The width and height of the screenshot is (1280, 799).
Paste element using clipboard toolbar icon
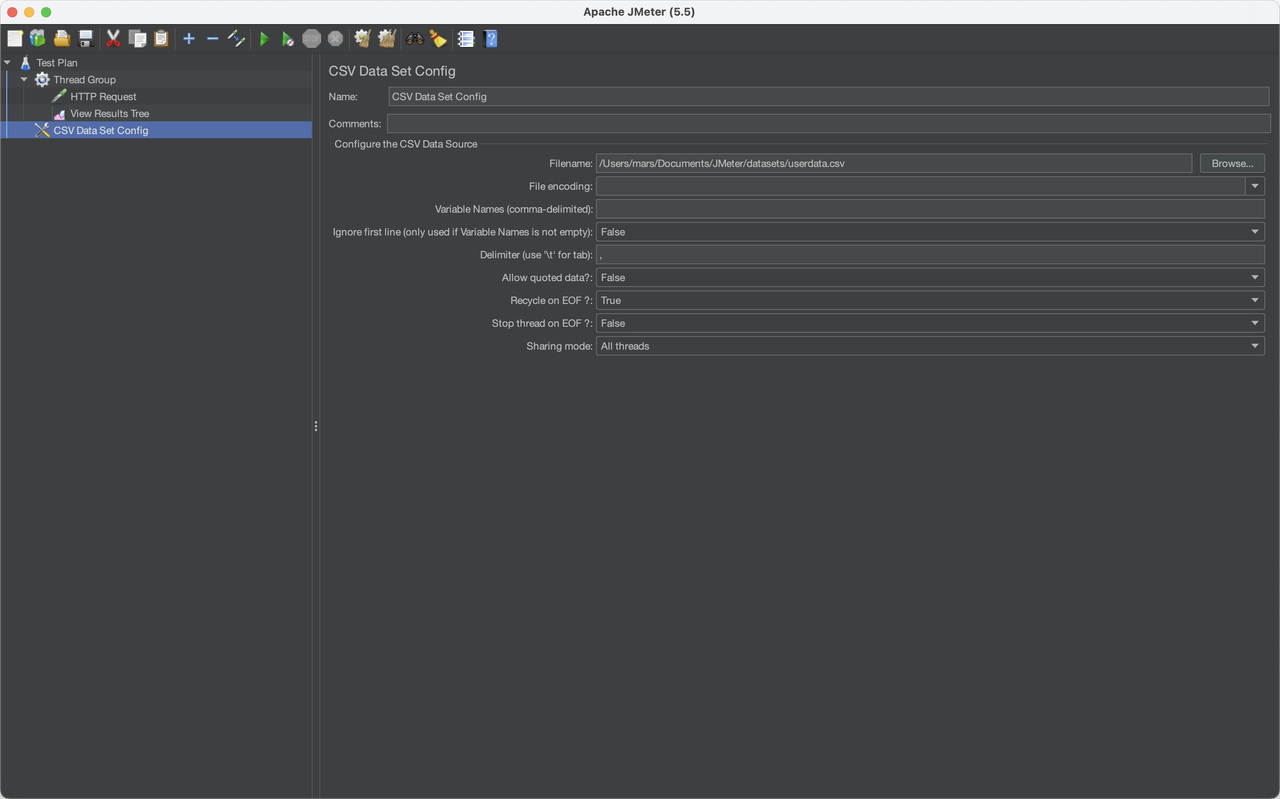161,39
